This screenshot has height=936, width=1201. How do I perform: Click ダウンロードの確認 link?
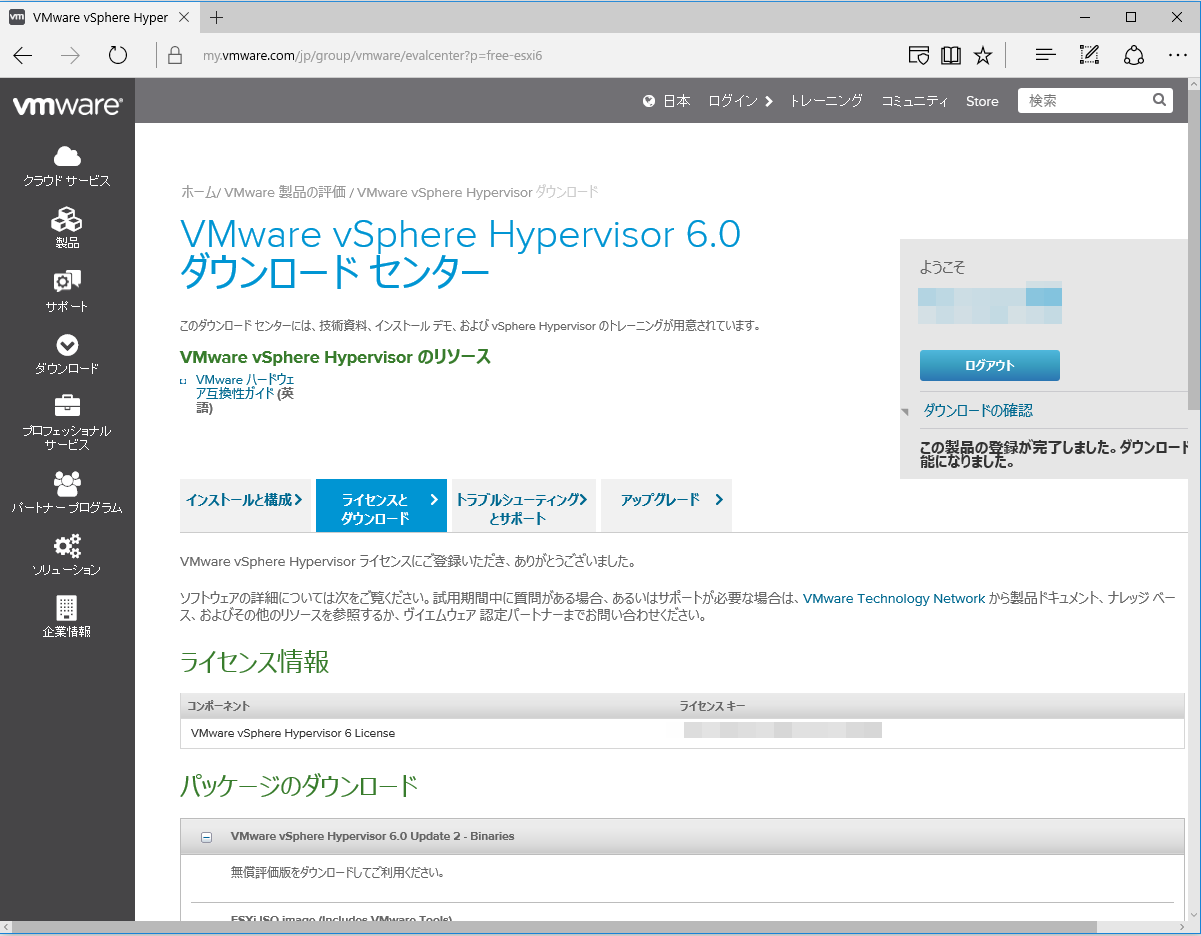click(x=978, y=411)
